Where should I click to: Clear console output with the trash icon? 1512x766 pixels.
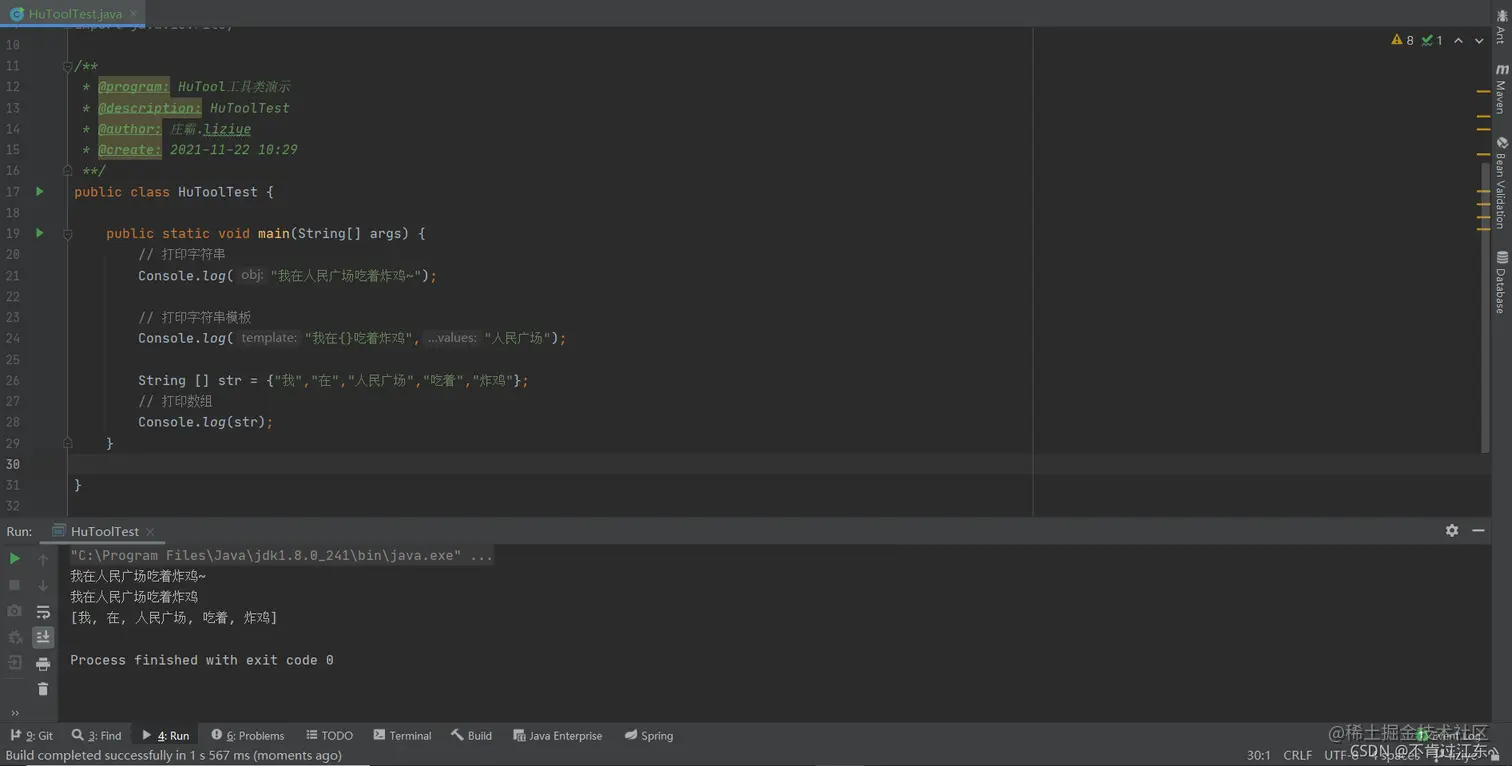(43, 689)
